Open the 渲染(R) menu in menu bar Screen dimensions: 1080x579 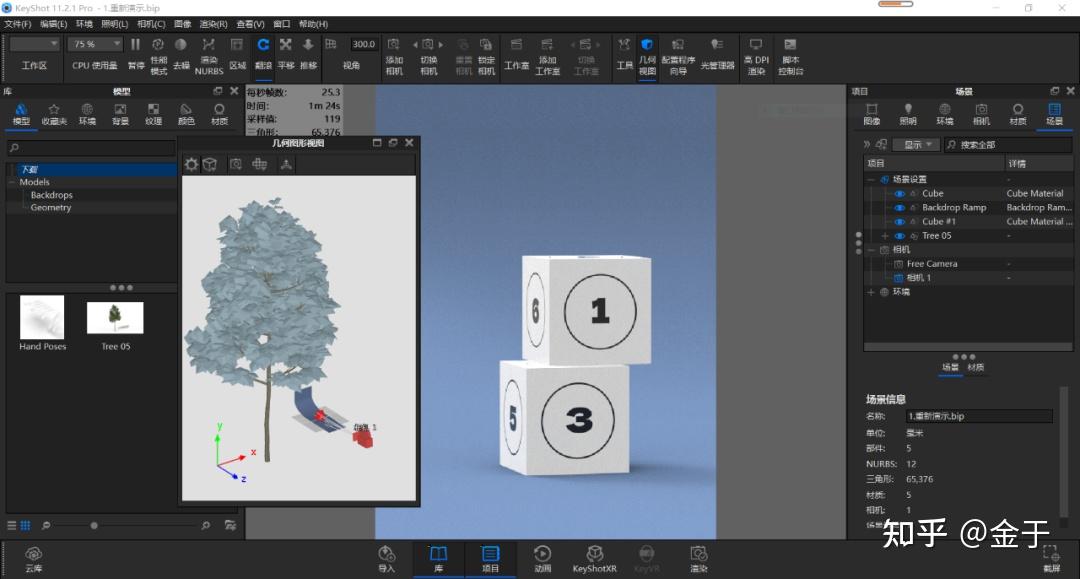[x=213, y=24]
